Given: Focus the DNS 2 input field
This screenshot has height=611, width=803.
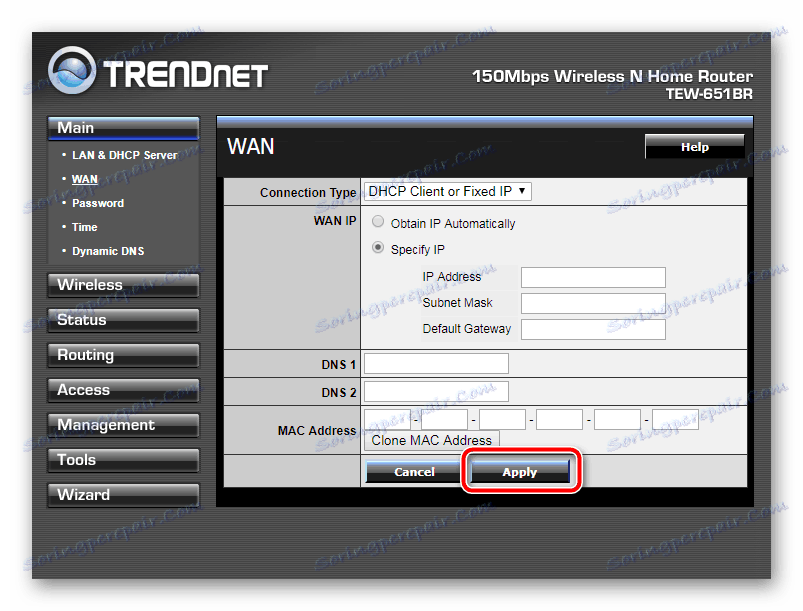Looking at the screenshot, I should point(436,391).
